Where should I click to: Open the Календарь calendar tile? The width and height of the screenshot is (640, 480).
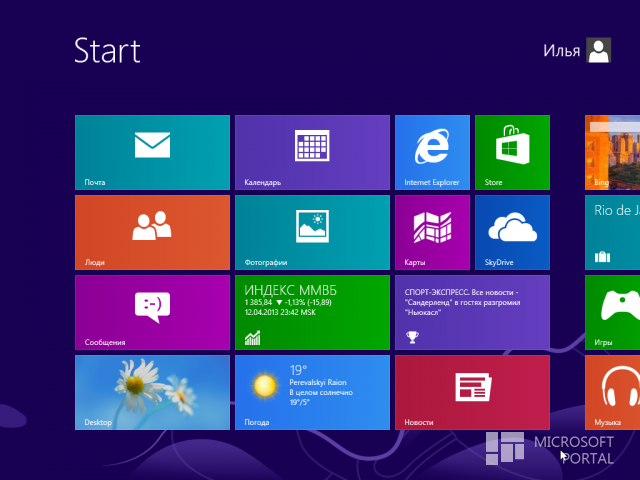[x=312, y=152]
